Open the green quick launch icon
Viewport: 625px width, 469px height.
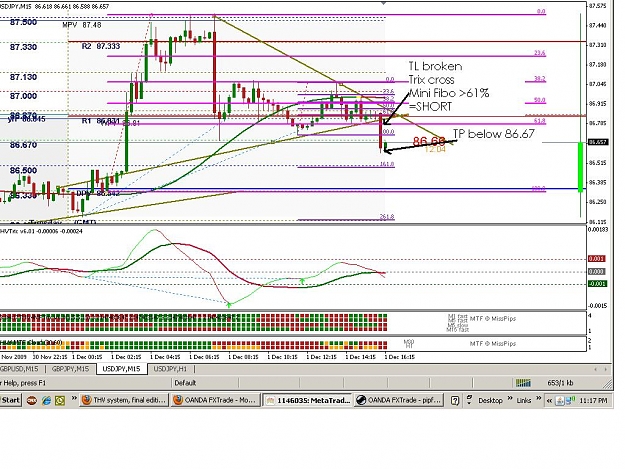[x=60, y=400]
